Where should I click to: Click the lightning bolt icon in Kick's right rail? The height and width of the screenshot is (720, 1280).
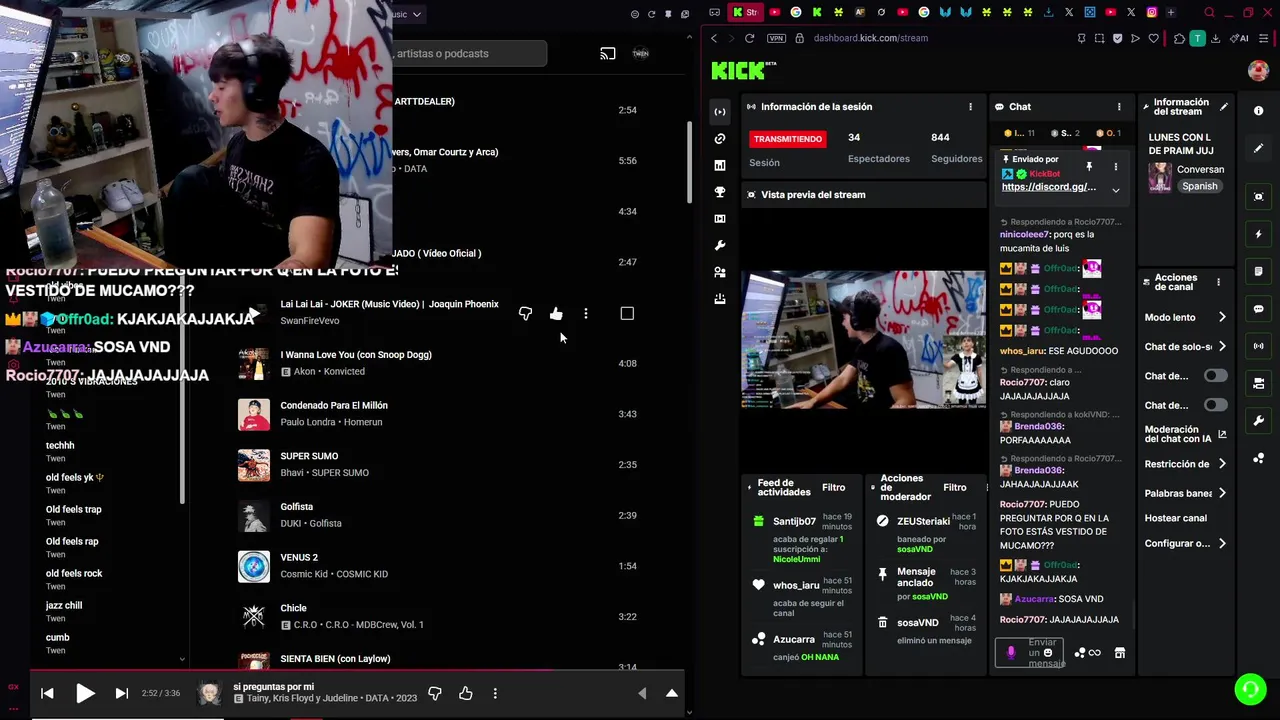click(x=1258, y=234)
